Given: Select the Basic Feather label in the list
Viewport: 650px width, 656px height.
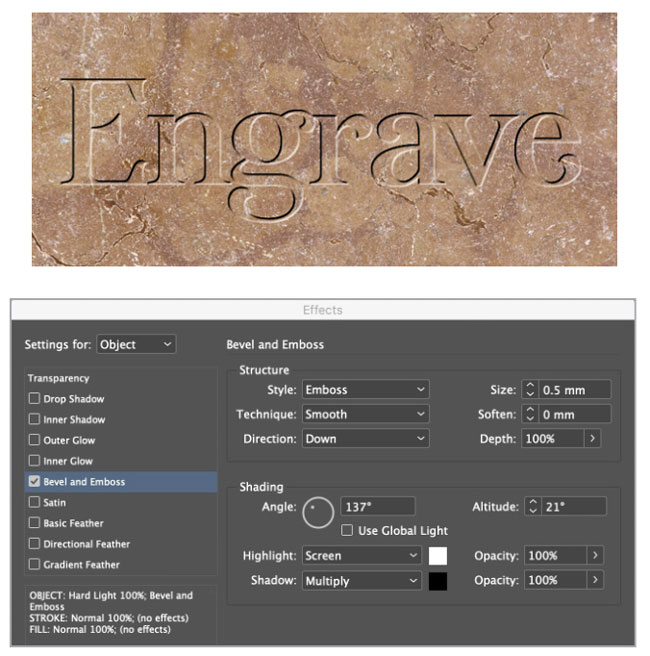Looking at the screenshot, I should pyautogui.click(x=73, y=523).
